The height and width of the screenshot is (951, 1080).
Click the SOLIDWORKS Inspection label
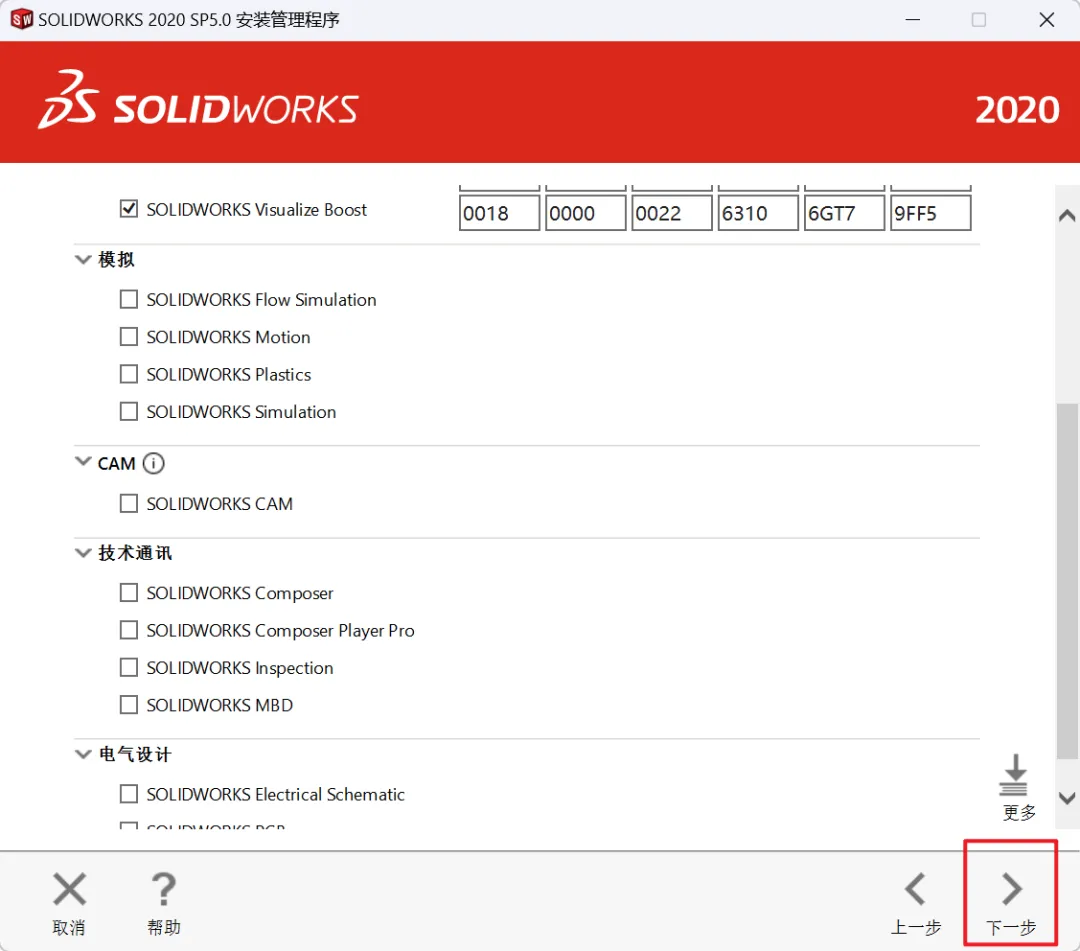240,668
